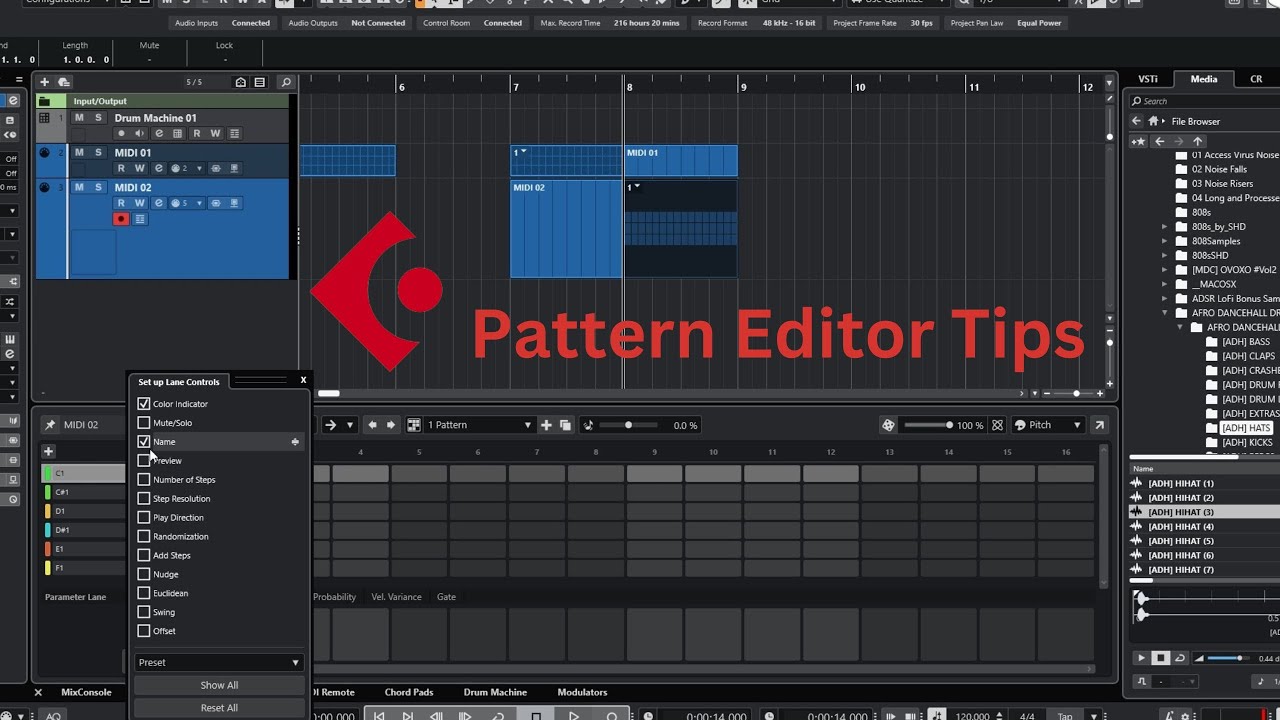Expand the ADSR LoFi Bonus folder
Viewport: 1280px width, 720px height.
pyautogui.click(x=1164, y=299)
